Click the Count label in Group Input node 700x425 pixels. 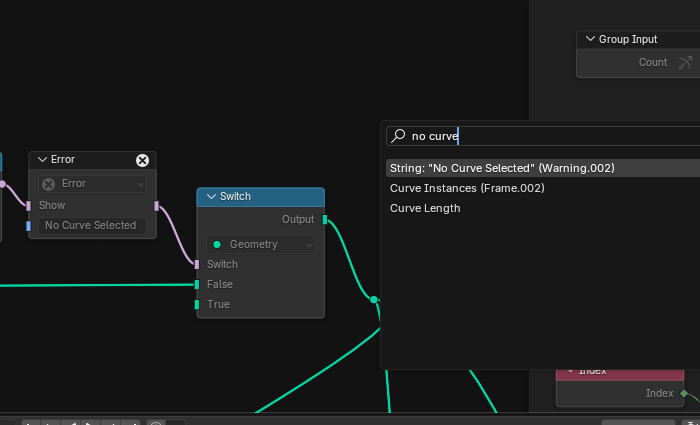coord(653,62)
